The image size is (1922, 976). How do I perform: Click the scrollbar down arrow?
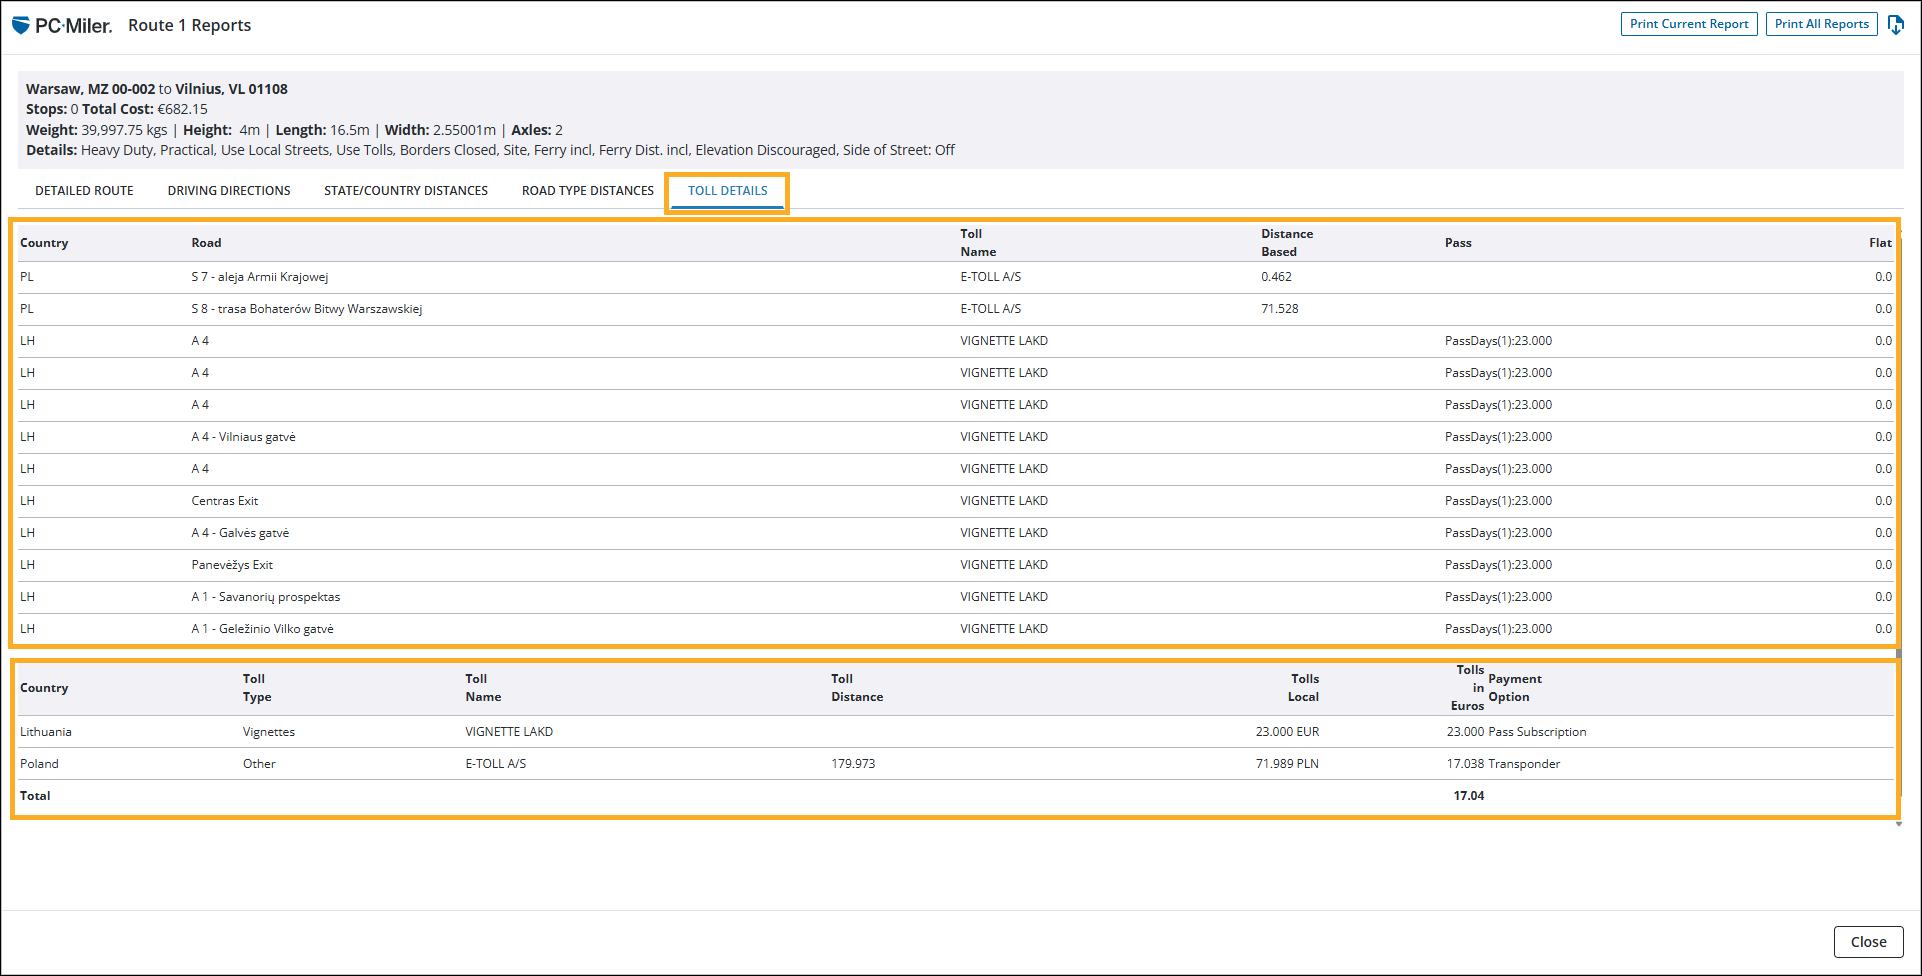[1898, 824]
